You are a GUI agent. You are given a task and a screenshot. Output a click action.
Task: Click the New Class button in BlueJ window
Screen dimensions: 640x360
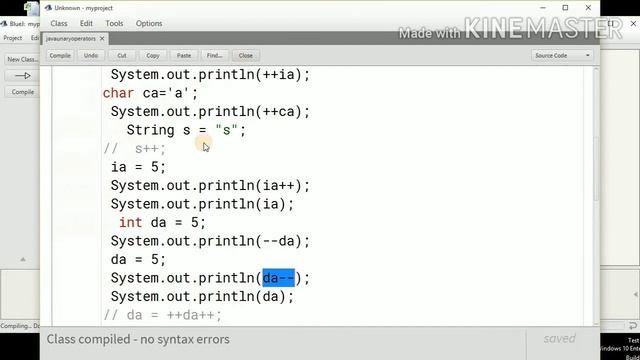point(22,60)
